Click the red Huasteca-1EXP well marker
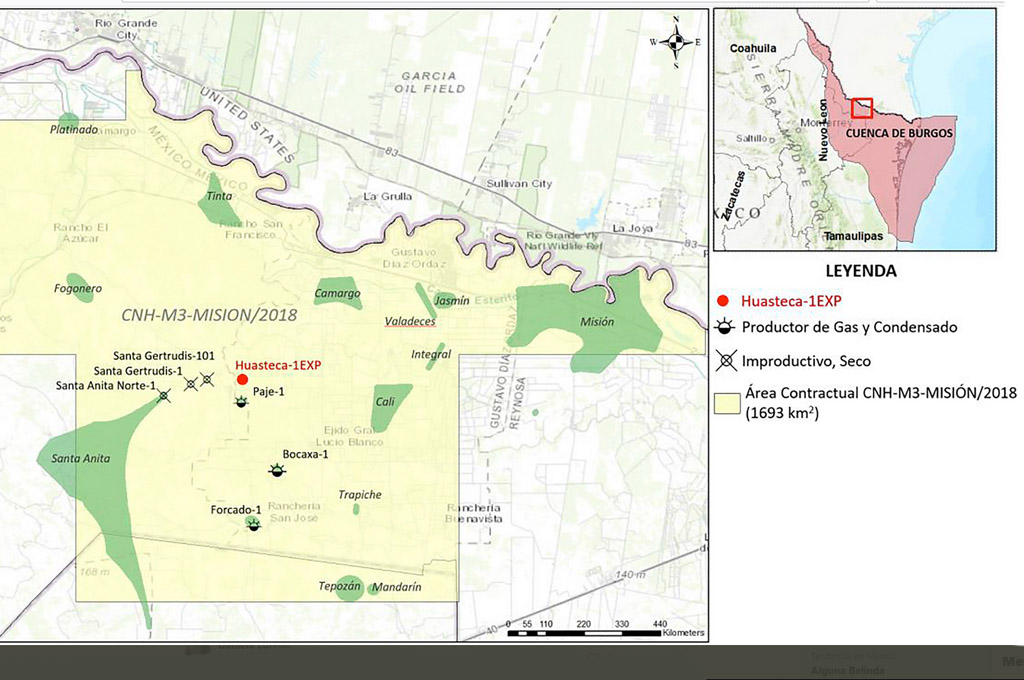 242,380
